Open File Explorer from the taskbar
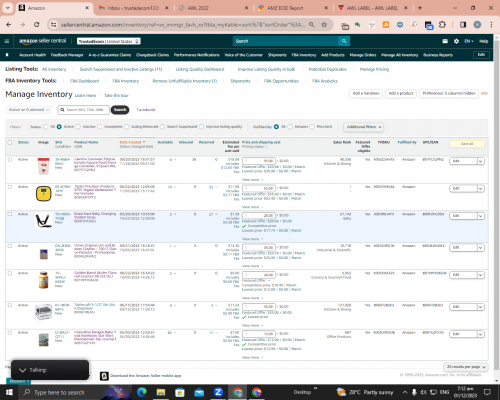Image resolution: width=500 pixels, height=400 pixels. (x=161, y=392)
